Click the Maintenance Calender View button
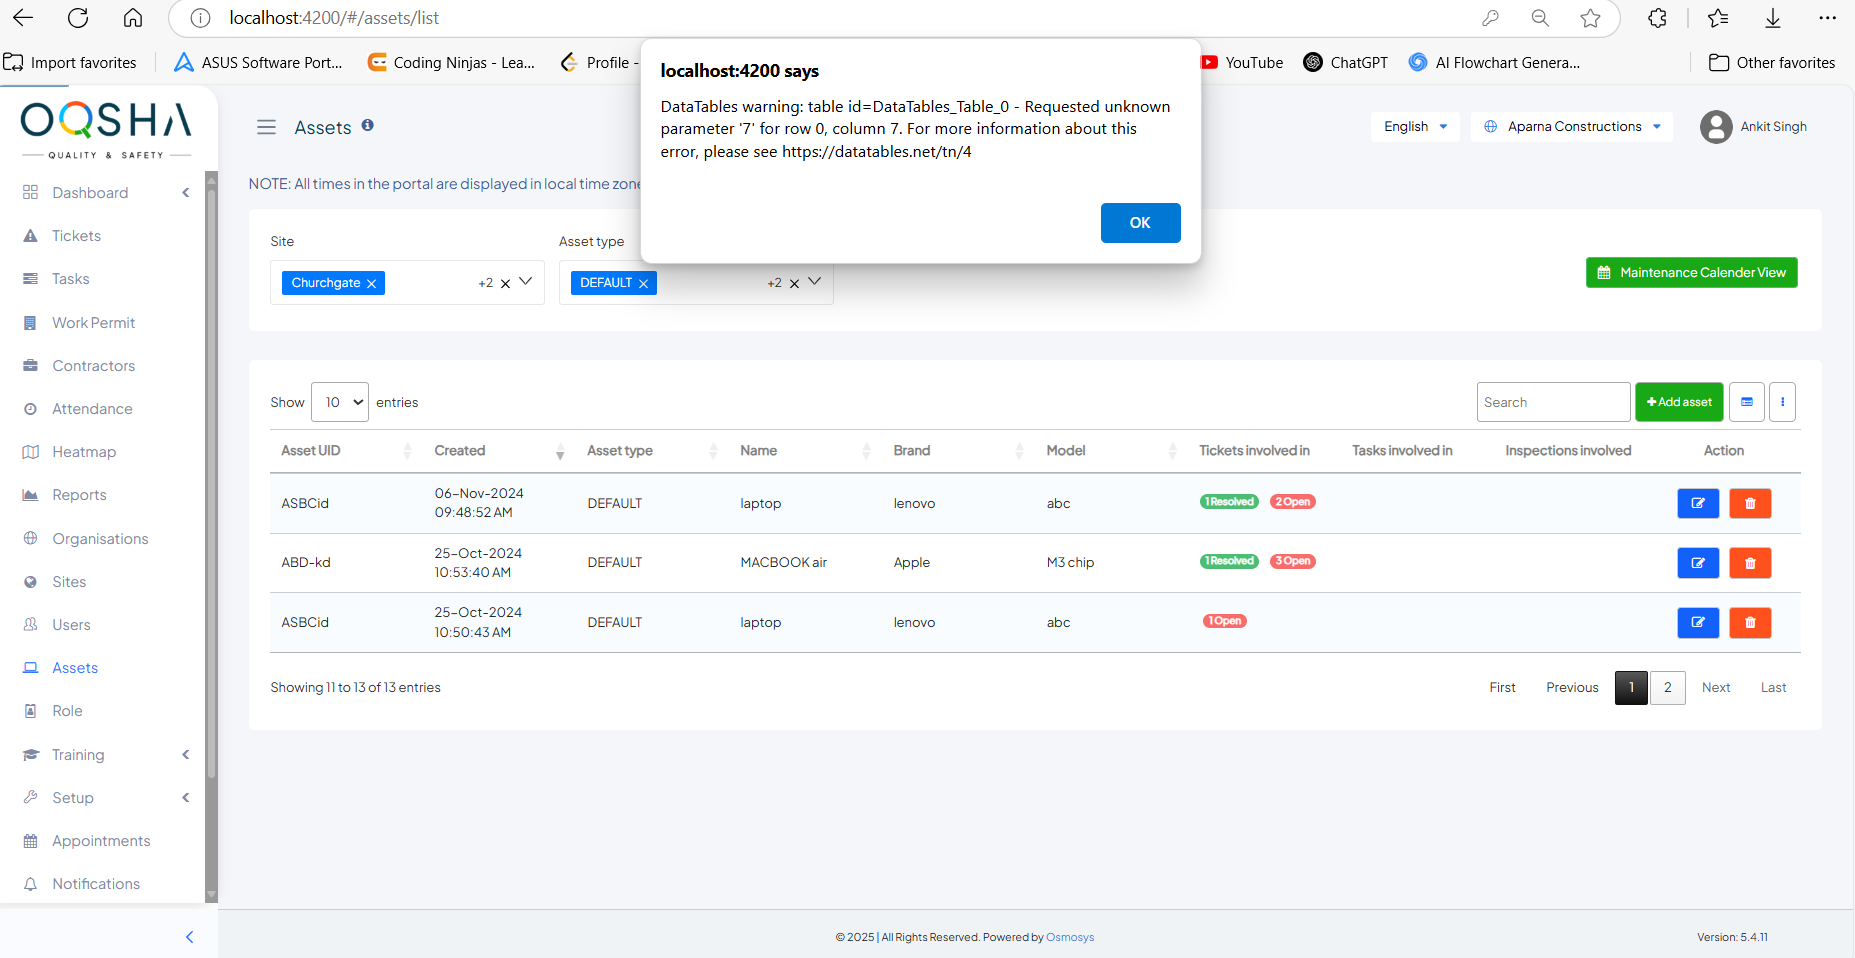 click(x=1691, y=273)
